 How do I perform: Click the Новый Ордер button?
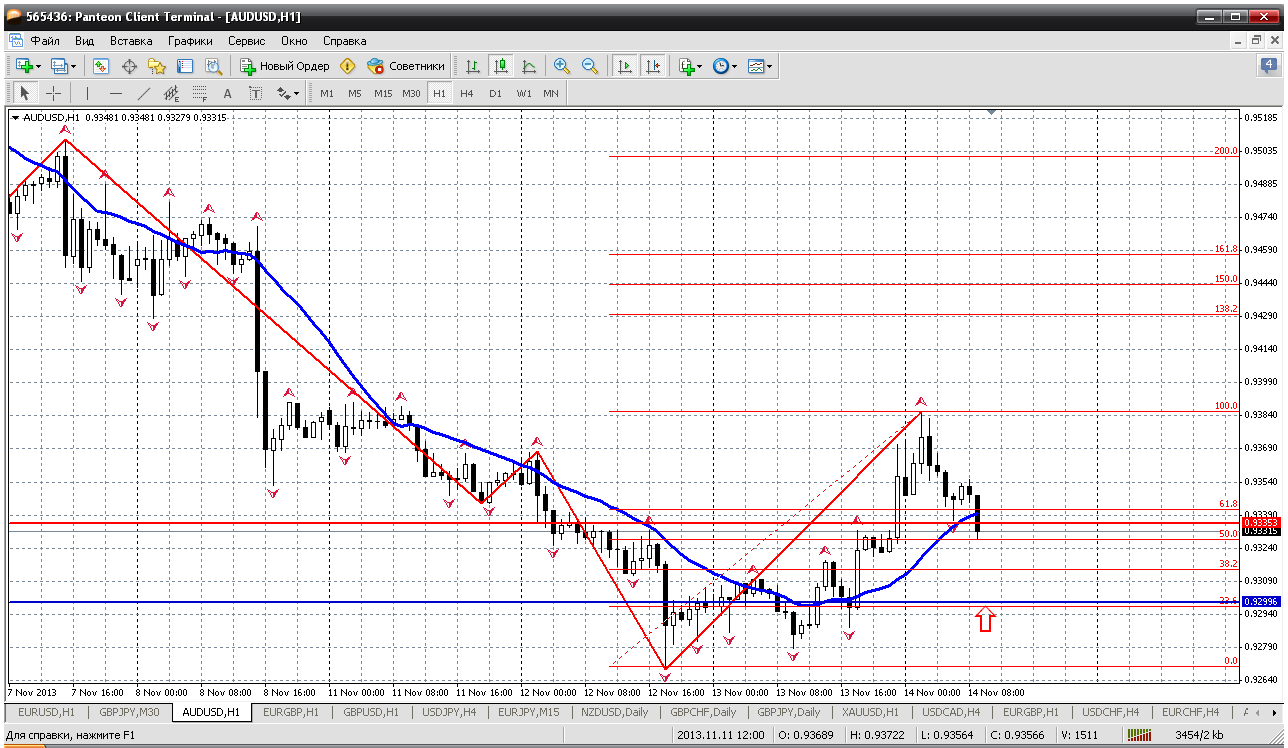tap(285, 66)
